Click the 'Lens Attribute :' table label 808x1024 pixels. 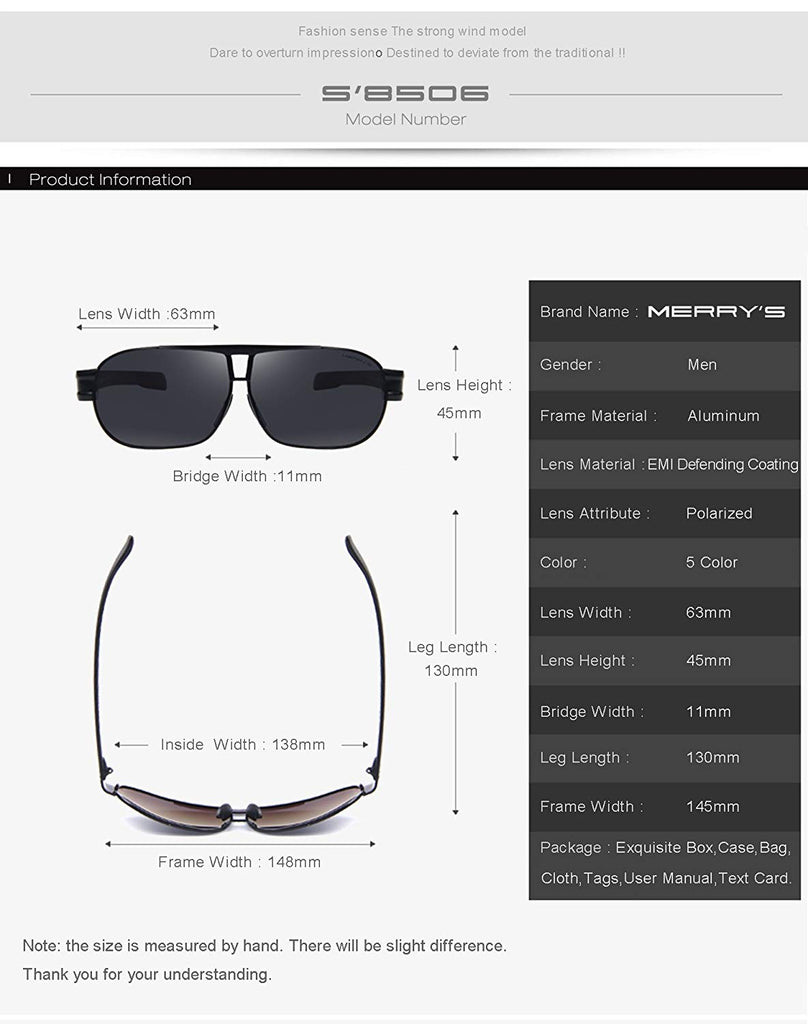coord(595,513)
